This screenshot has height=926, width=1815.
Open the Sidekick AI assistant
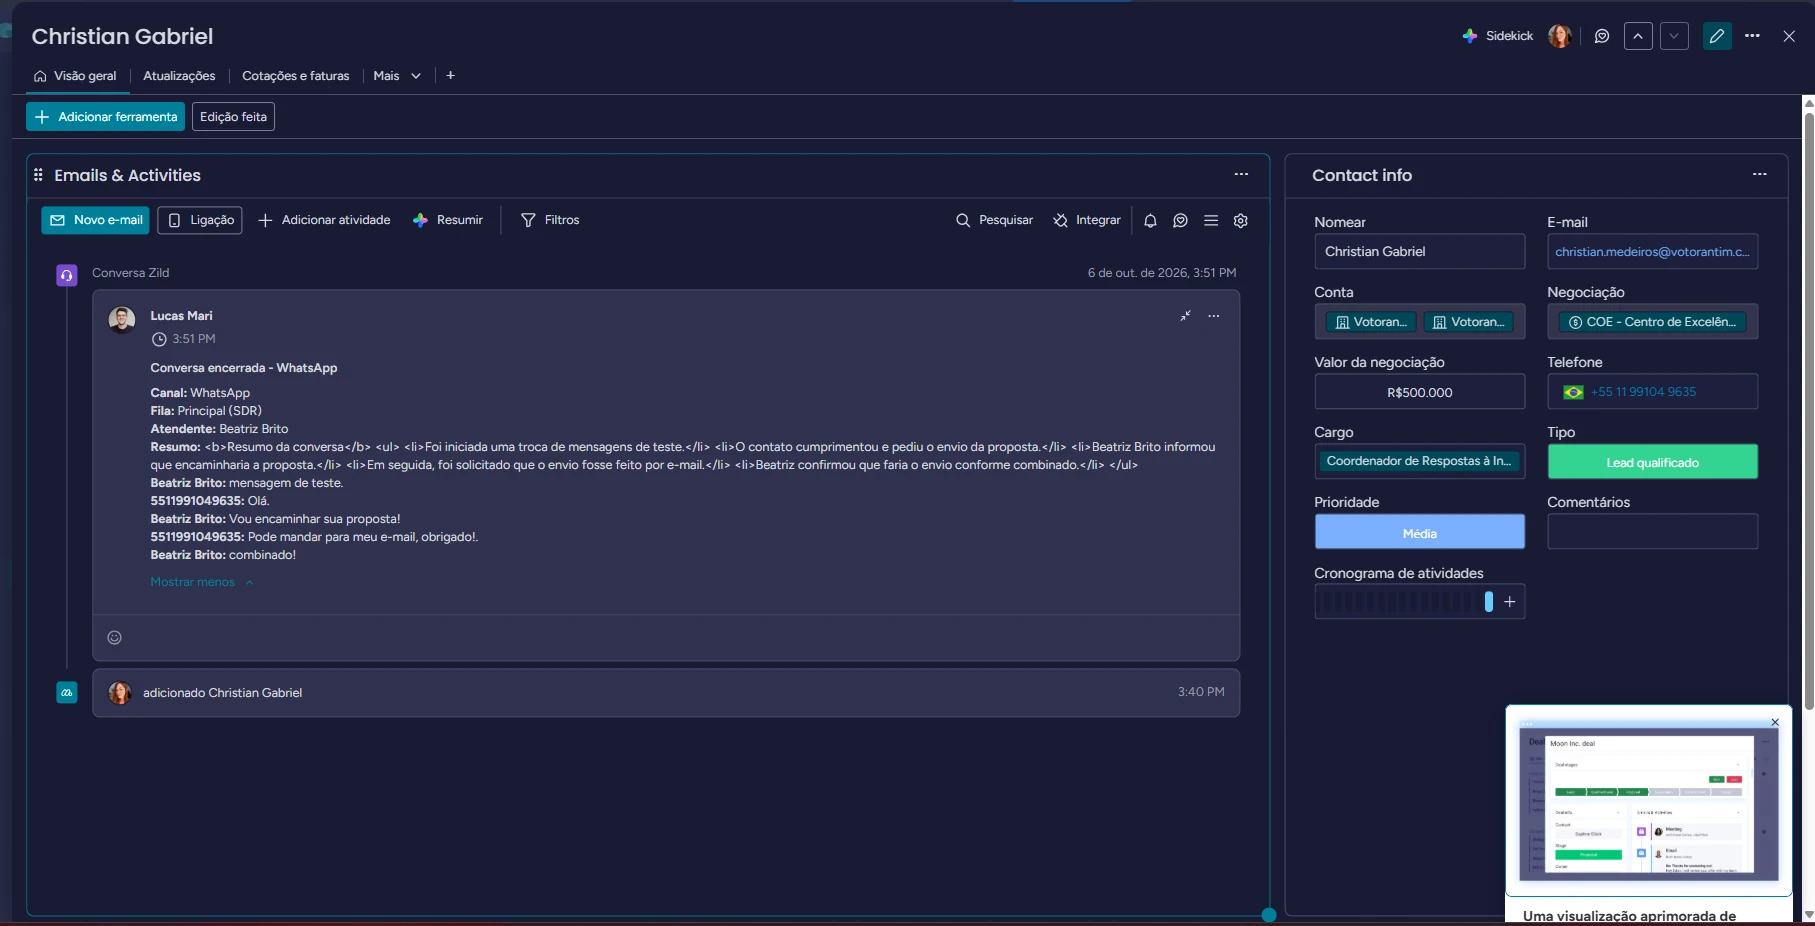pos(1497,36)
